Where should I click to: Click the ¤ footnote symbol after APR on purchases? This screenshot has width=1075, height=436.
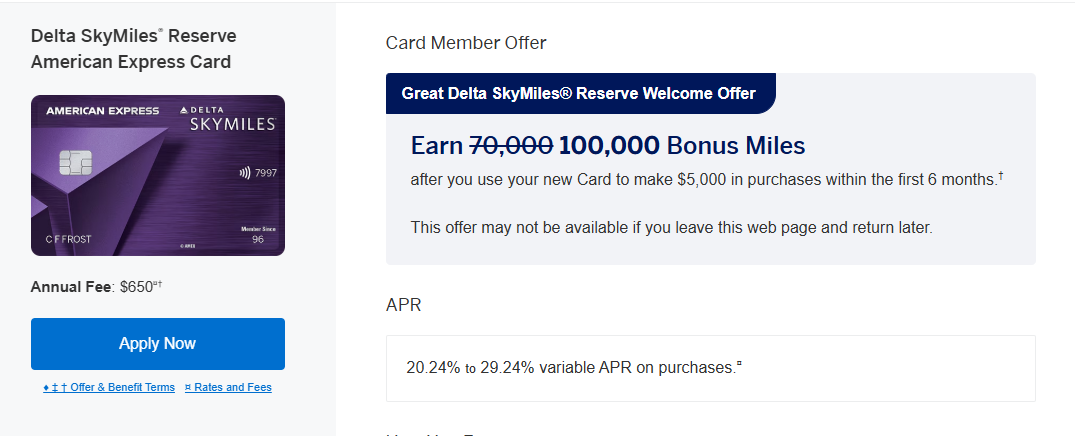tap(739, 364)
